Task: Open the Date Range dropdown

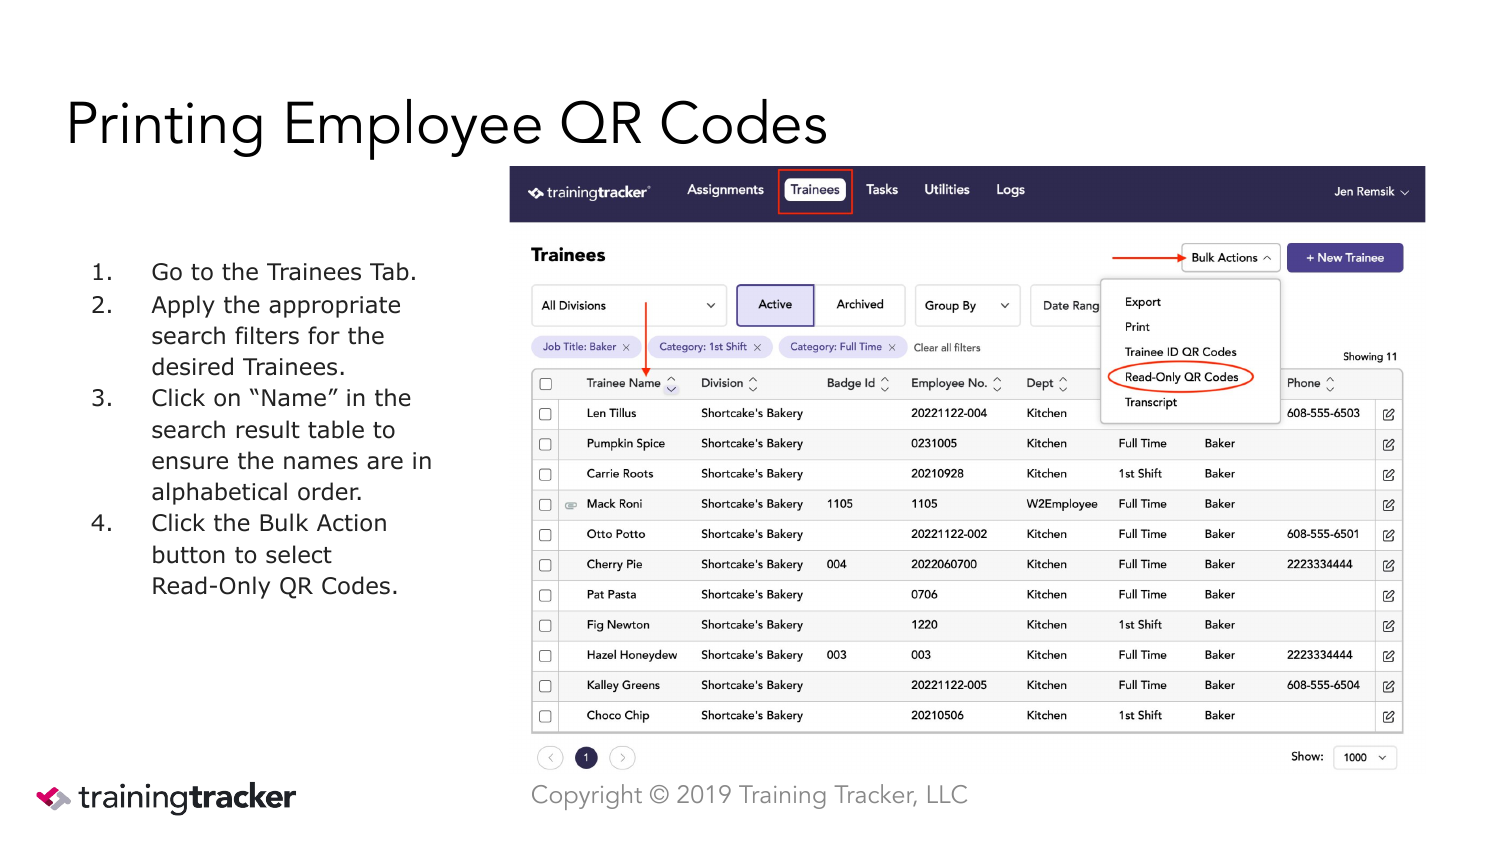Action: (x=1066, y=306)
